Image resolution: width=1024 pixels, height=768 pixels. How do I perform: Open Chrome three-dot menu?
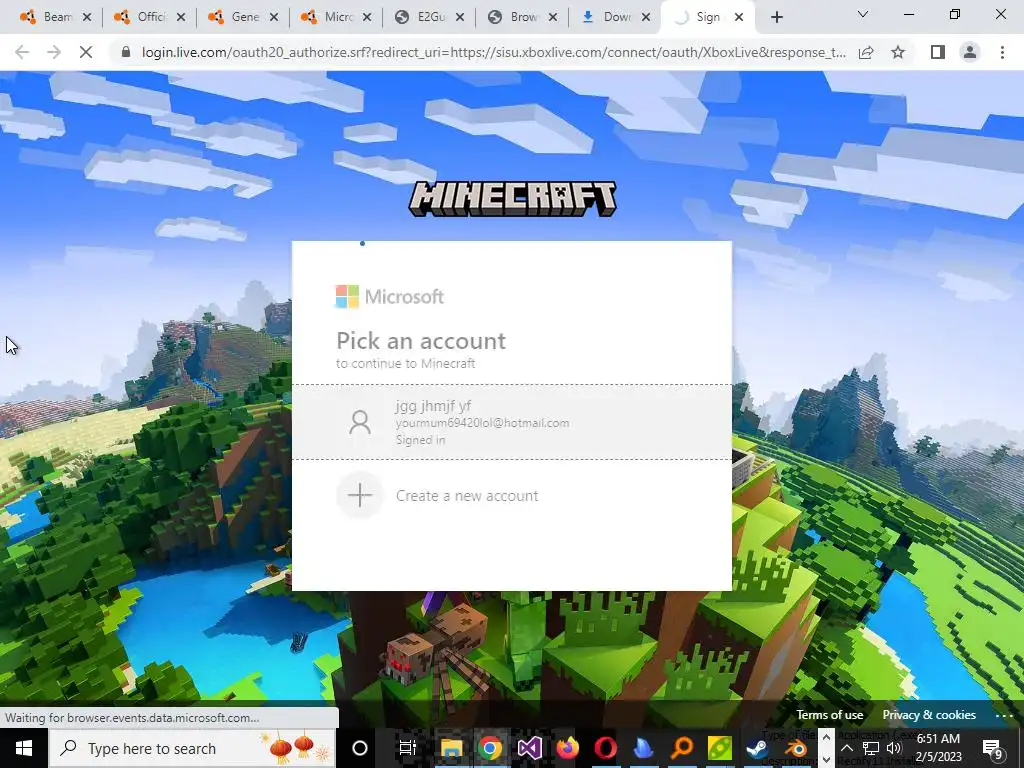tap(1002, 52)
